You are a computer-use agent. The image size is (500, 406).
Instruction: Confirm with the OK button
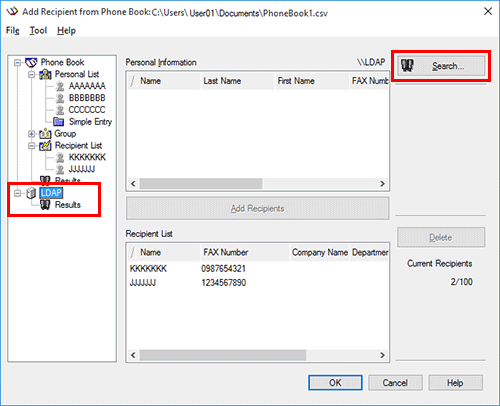[335, 383]
